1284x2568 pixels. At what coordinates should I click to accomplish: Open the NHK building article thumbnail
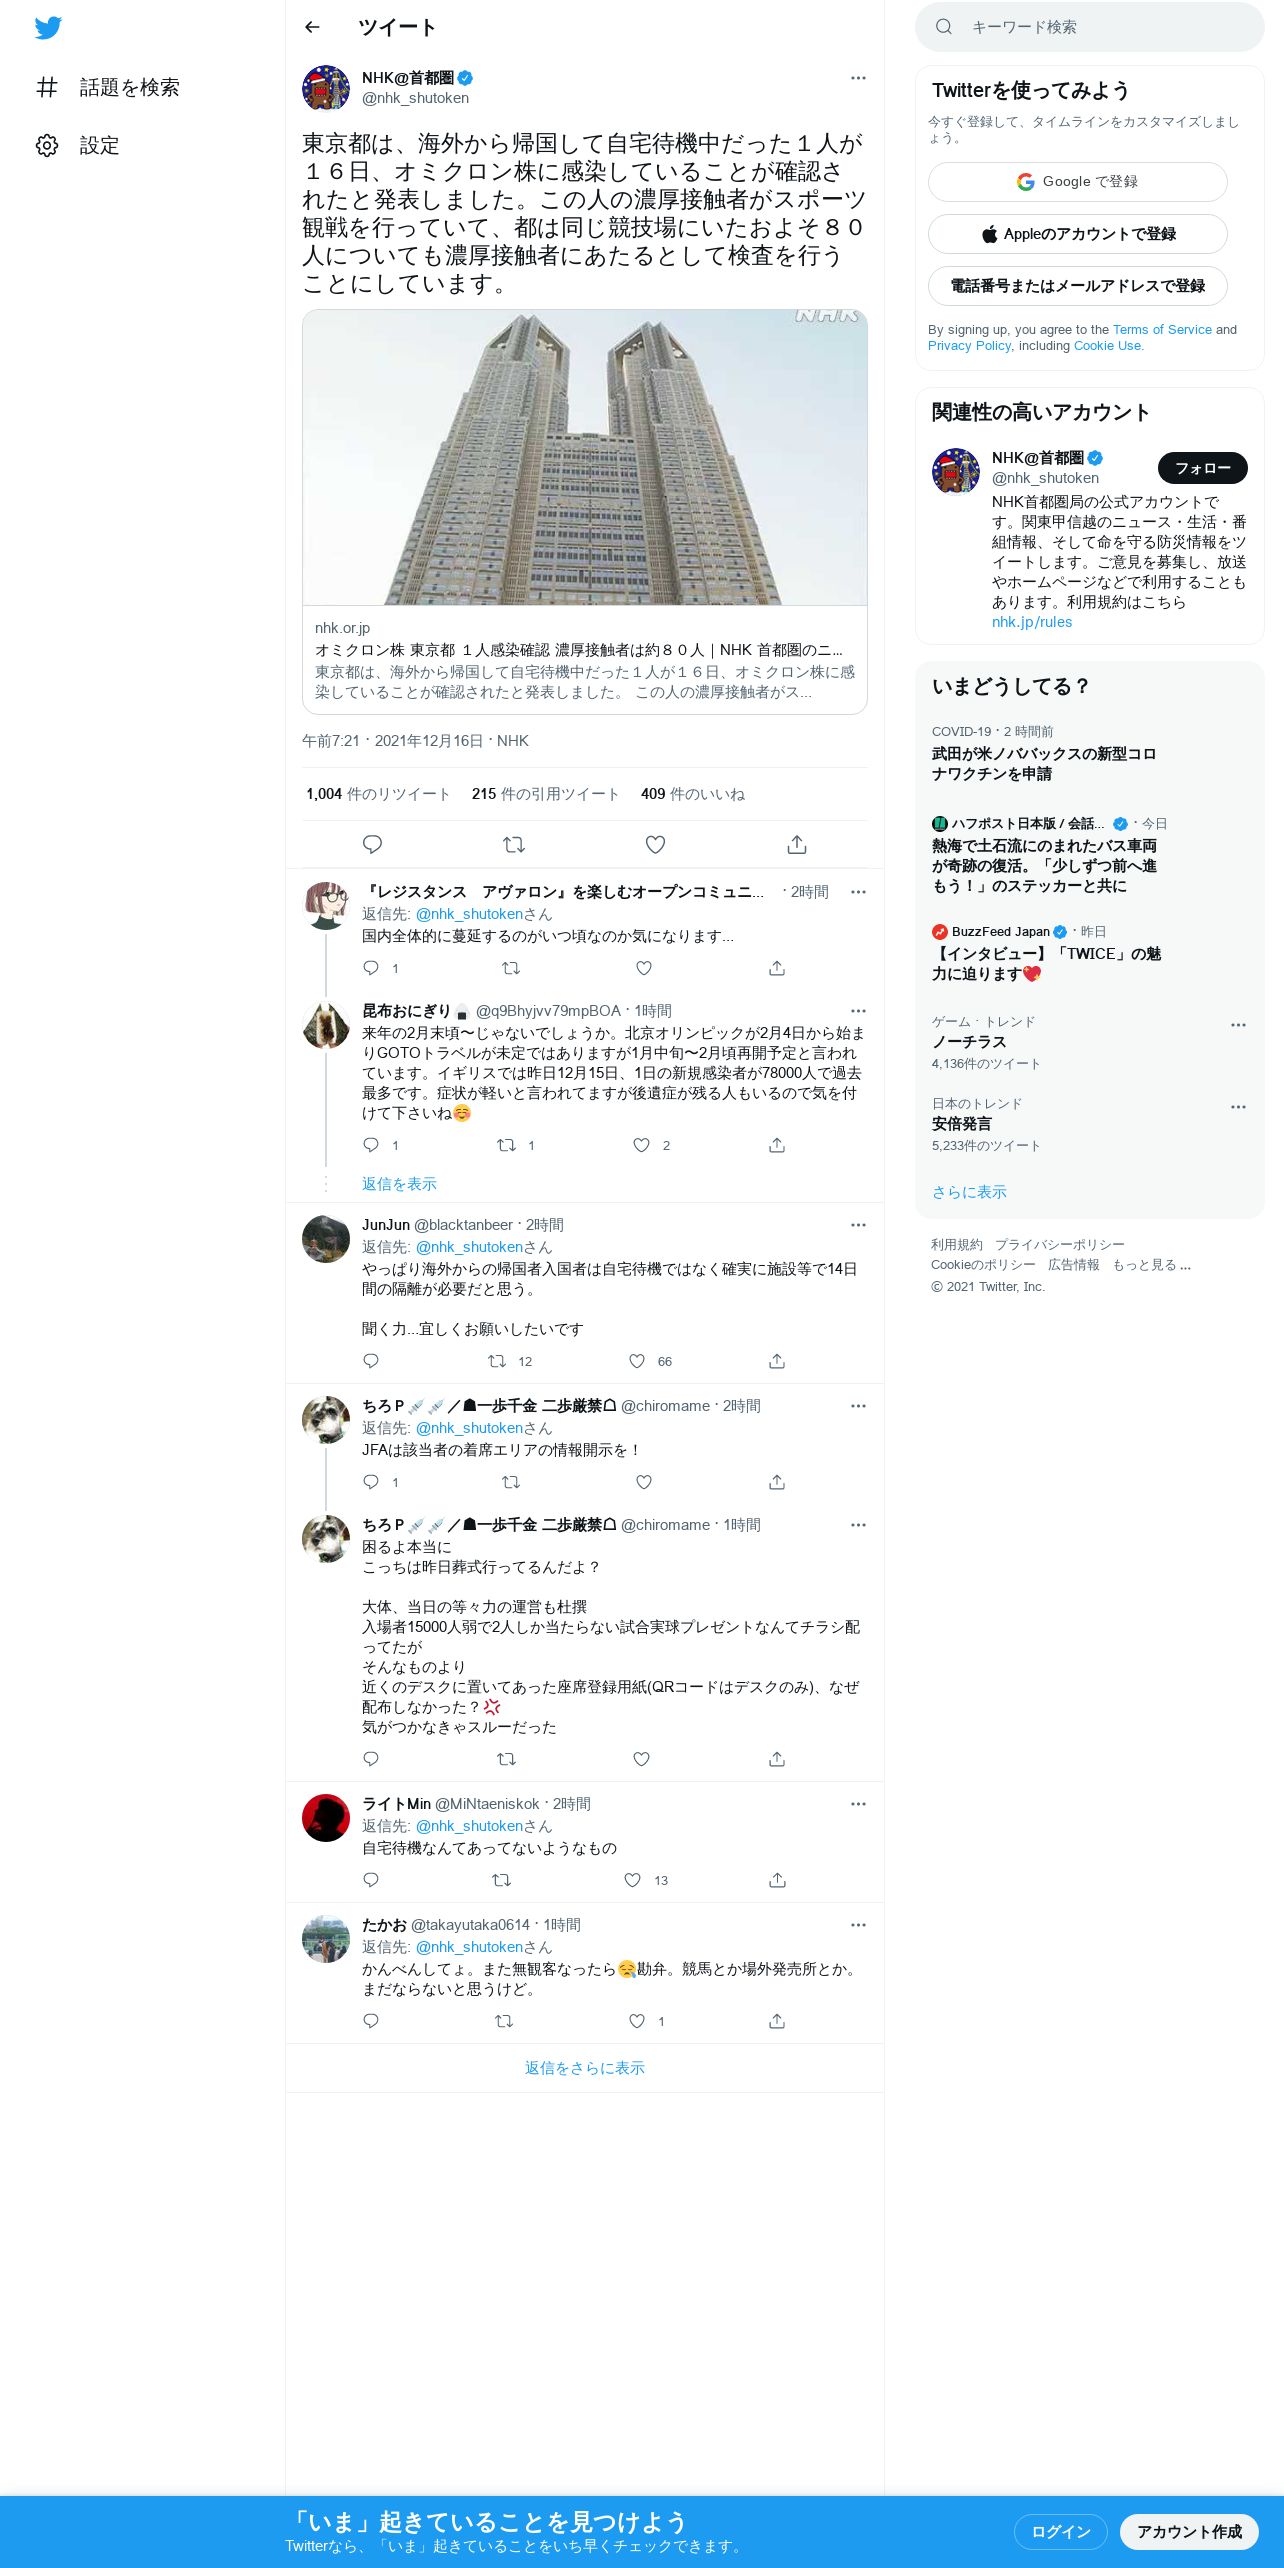click(585, 458)
